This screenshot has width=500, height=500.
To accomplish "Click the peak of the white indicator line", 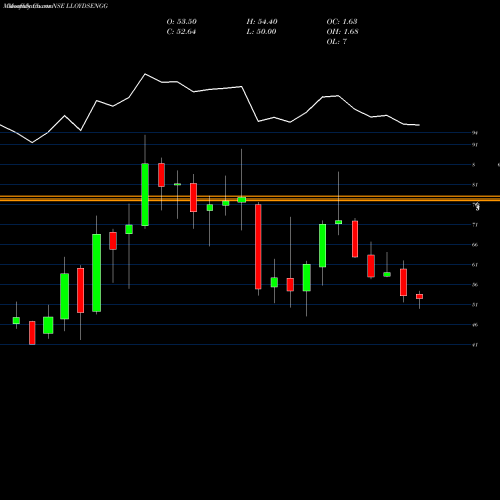I will (145, 74).
